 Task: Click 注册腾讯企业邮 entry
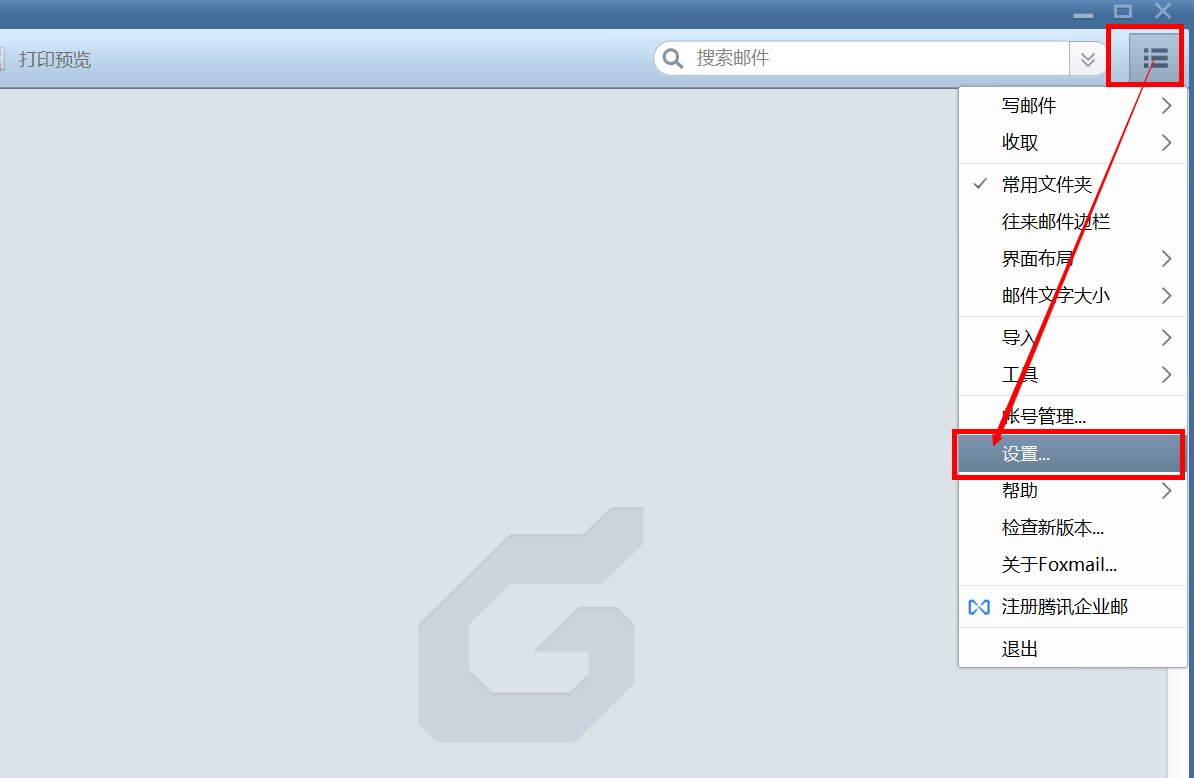(1072, 607)
